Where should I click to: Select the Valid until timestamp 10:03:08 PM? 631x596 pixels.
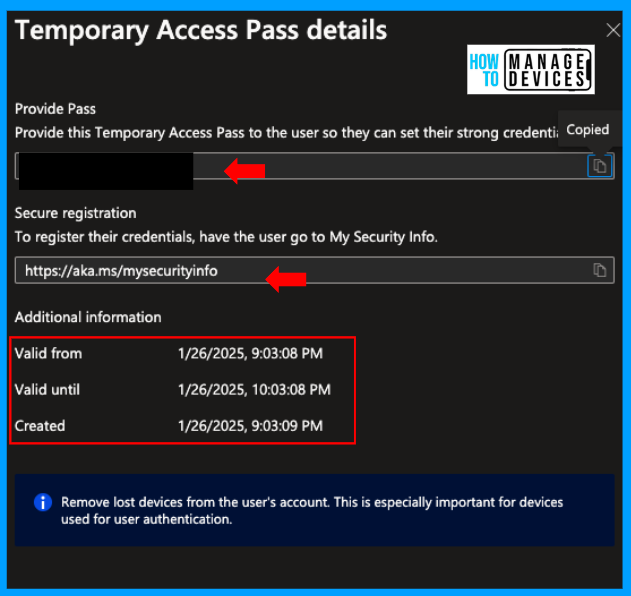[x=254, y=390]
